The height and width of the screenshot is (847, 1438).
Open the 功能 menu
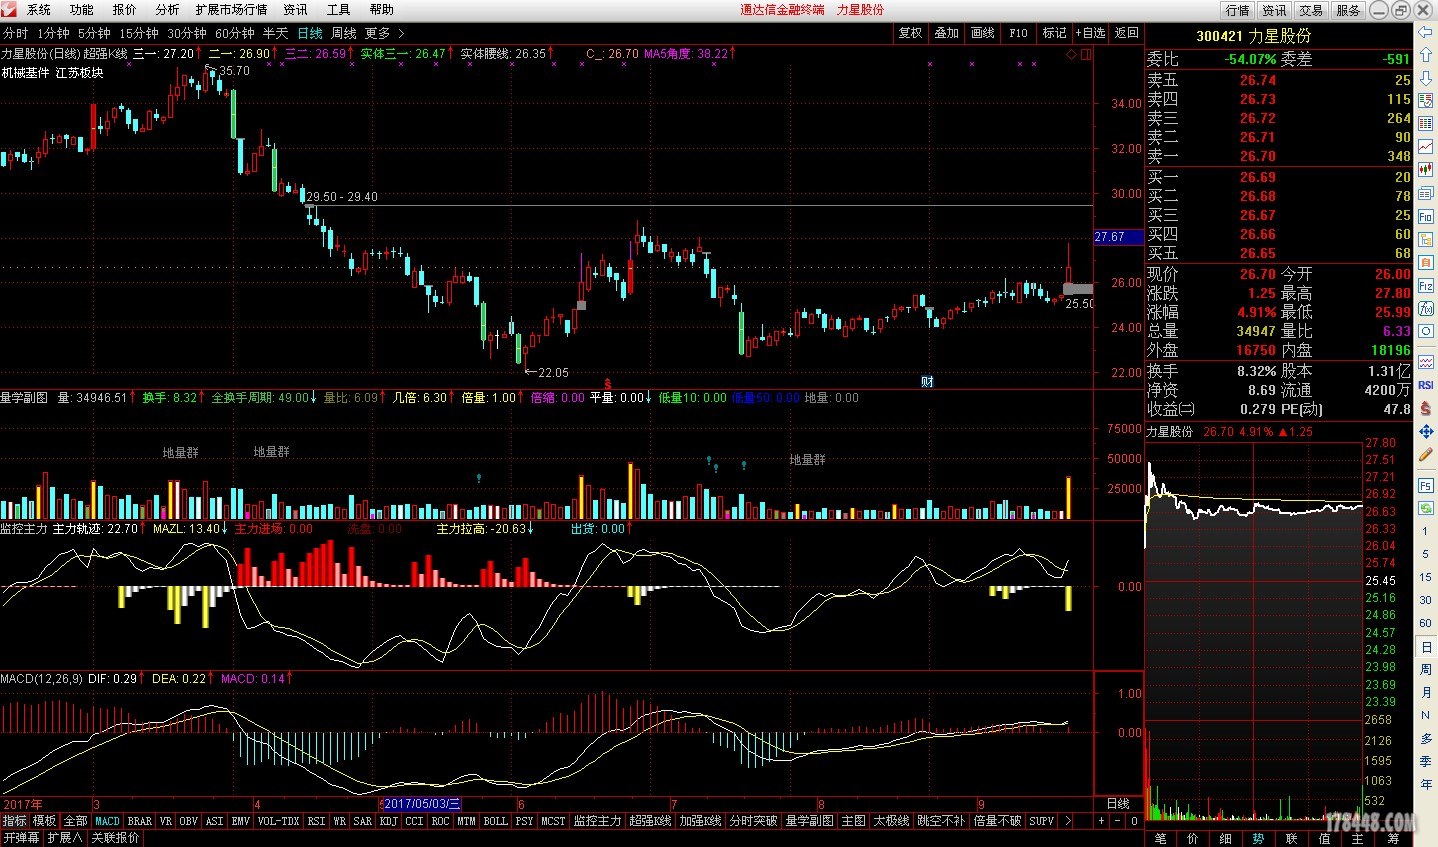(x=82, y=10)
